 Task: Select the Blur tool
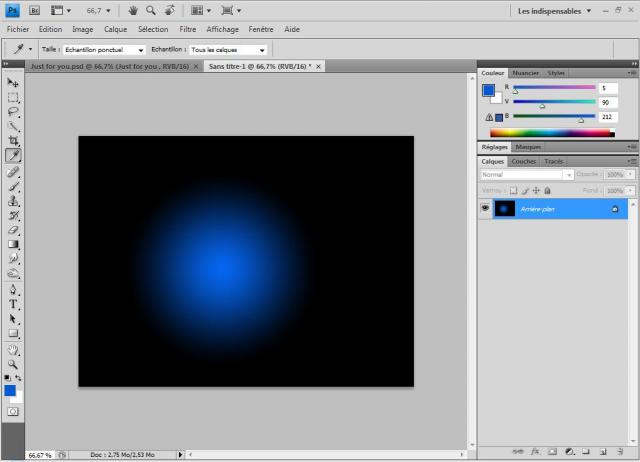[x=13, y=259]
